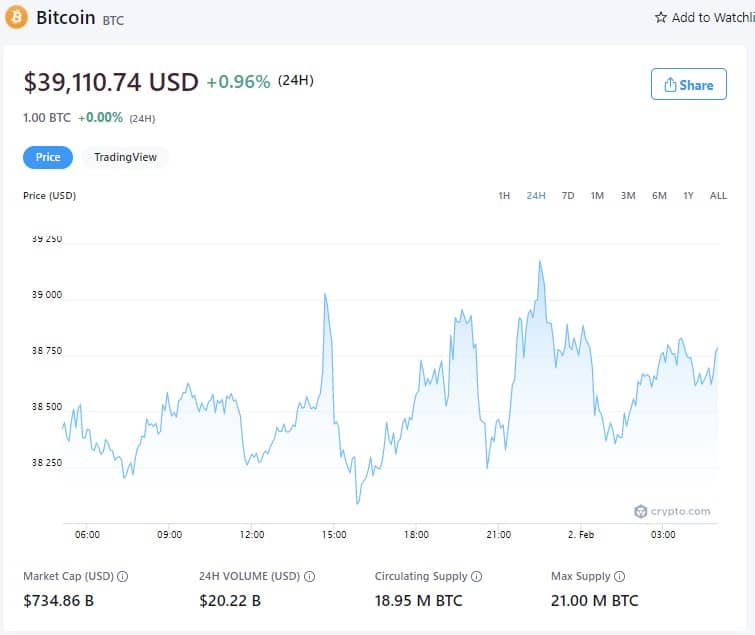Click the 06:00 time axis label

[87, 535]
